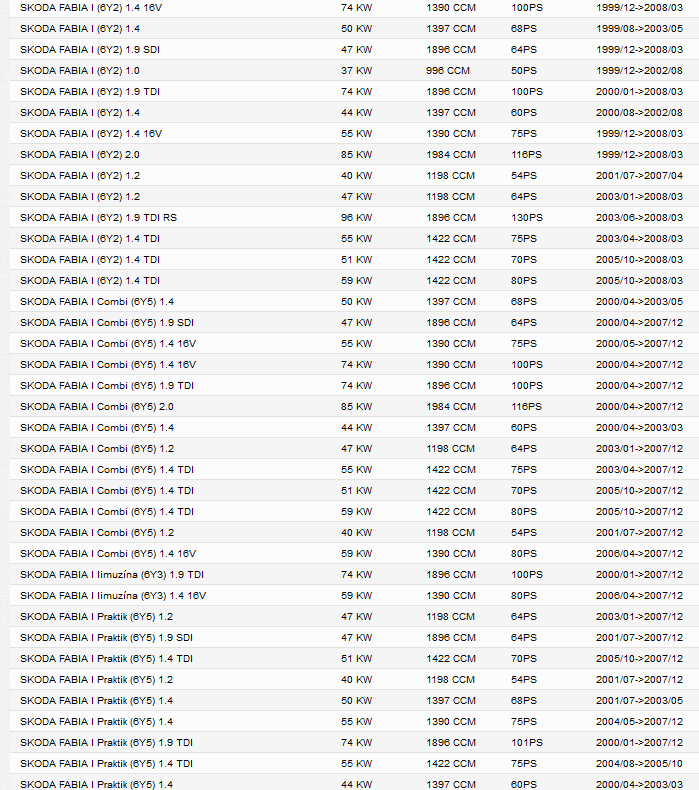The height and width of the screenshot is (790, 699).
Task: Click '85 KW' in the Combi (6Y5) 2.0 row
Action: pos(356,407)
